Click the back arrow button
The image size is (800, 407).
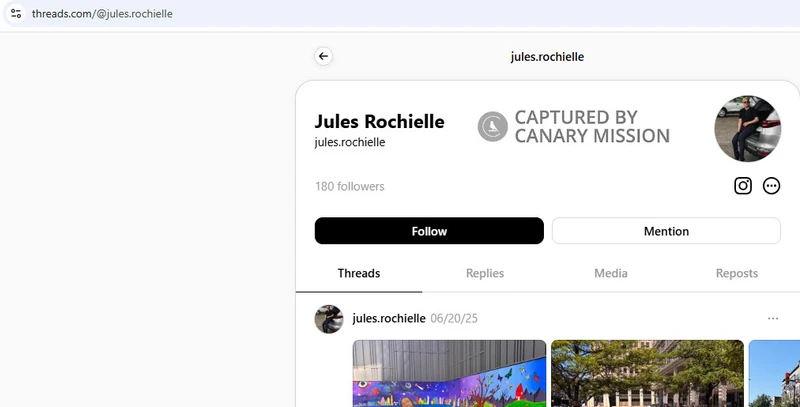pyautogui.click(x=323, y=56)
